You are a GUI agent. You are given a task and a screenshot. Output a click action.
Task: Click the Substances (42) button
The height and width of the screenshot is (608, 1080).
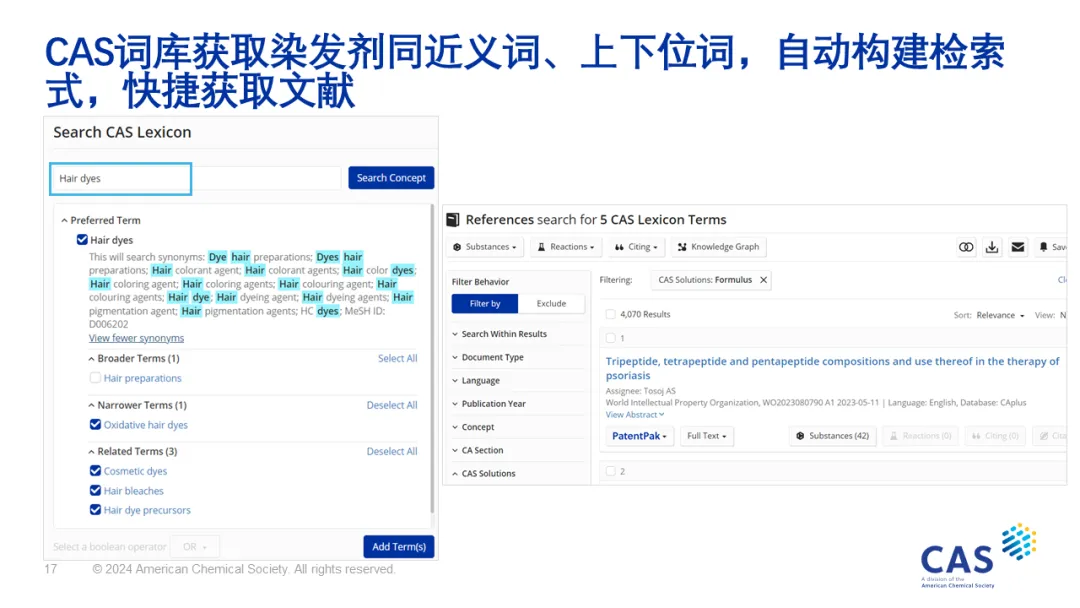[832, 436]
